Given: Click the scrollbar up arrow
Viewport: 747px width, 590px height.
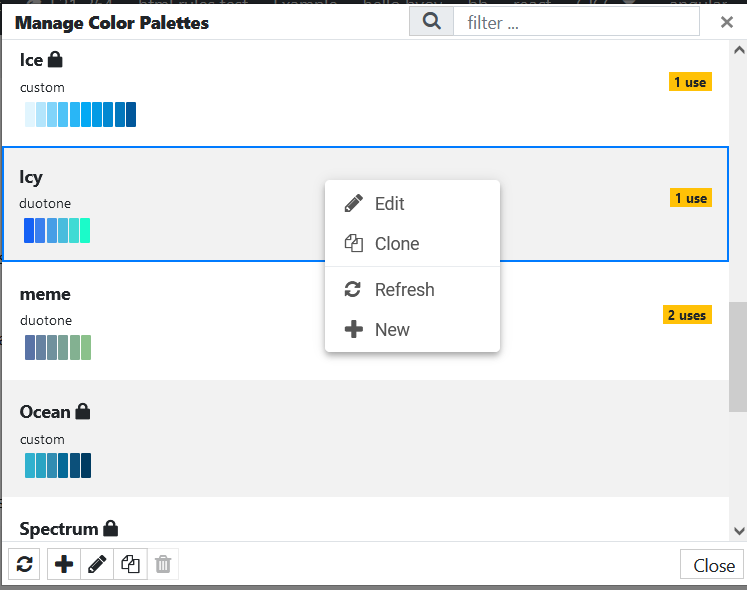Looking at the screenshot, I should click(x=739, y=50).
